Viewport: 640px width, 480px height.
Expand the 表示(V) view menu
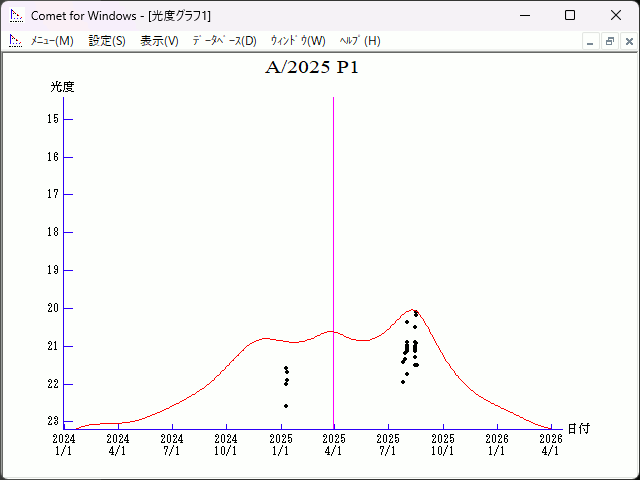tap(159, 41)
